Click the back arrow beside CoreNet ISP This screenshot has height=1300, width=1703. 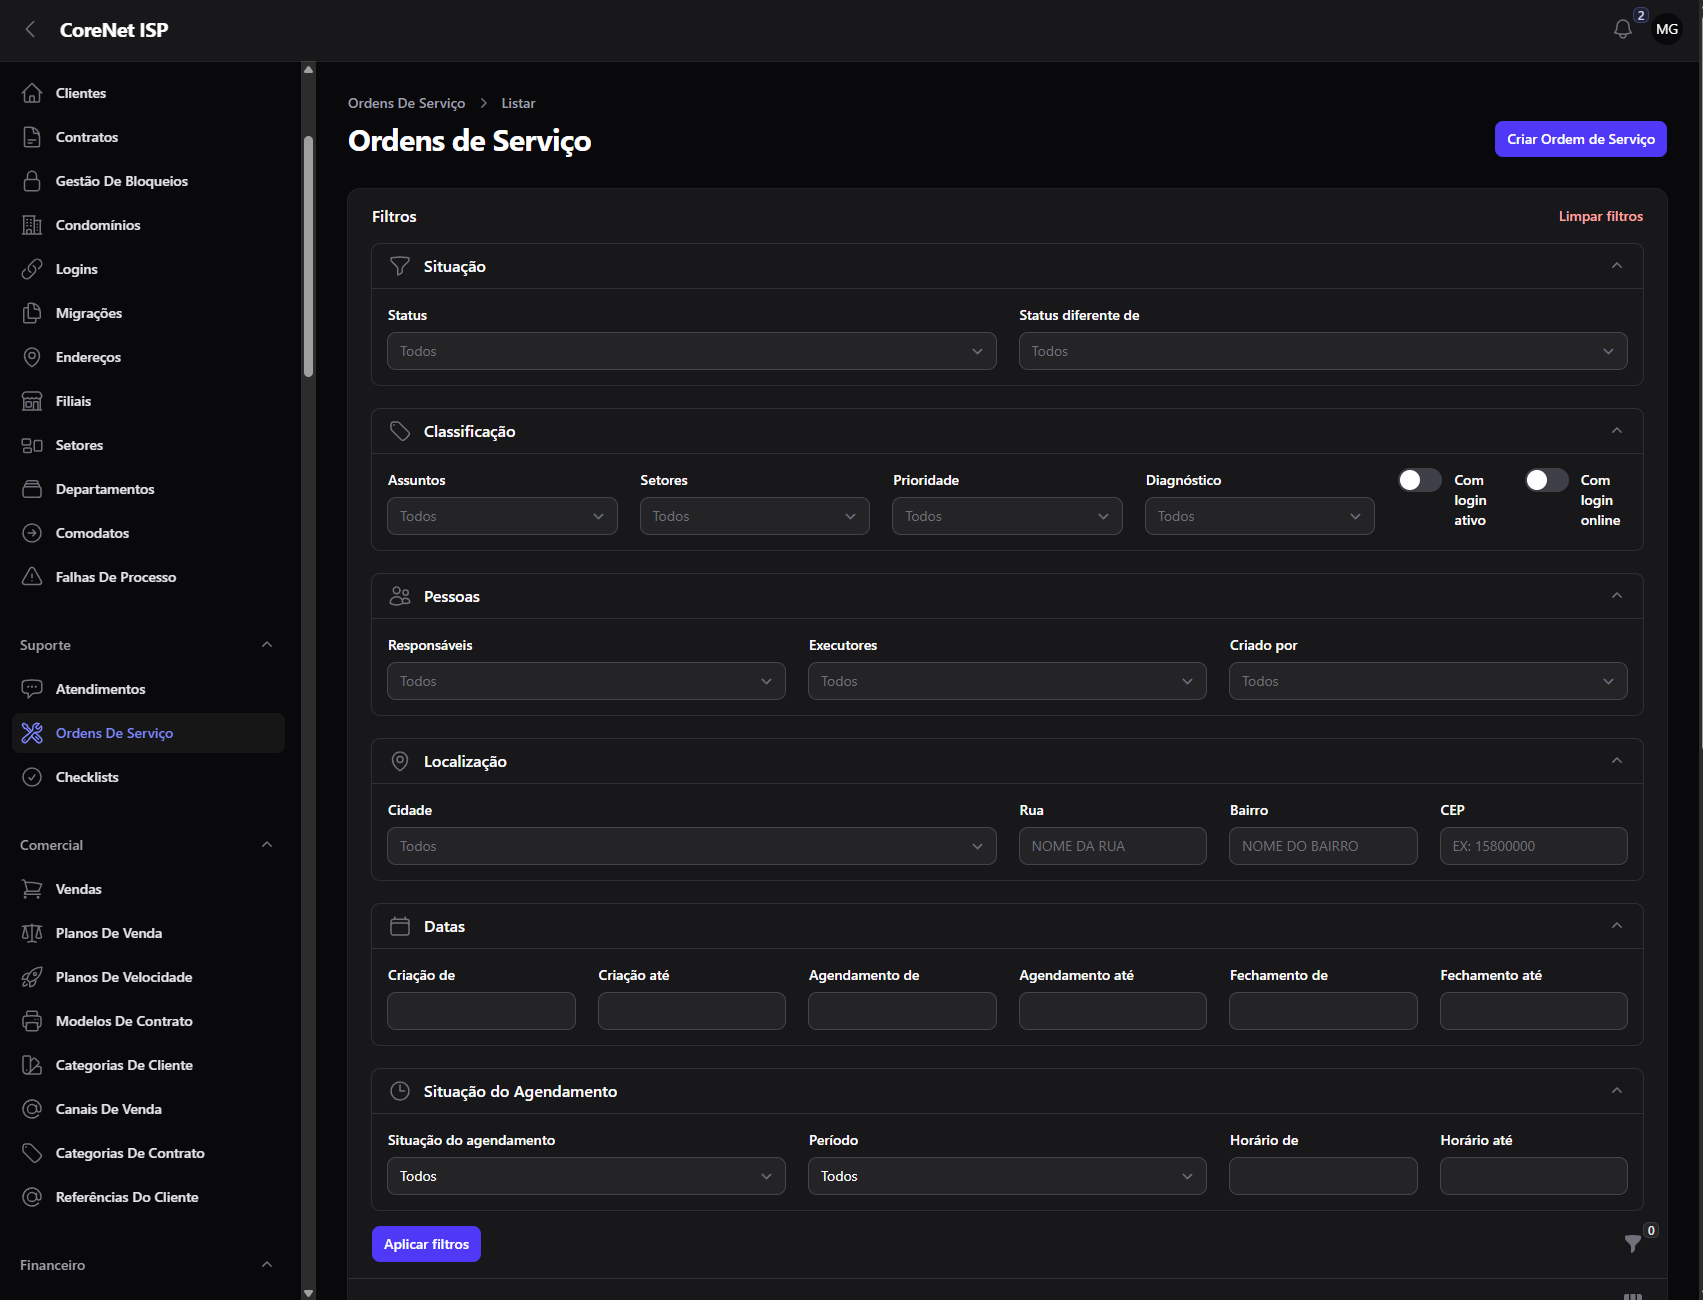31,30
